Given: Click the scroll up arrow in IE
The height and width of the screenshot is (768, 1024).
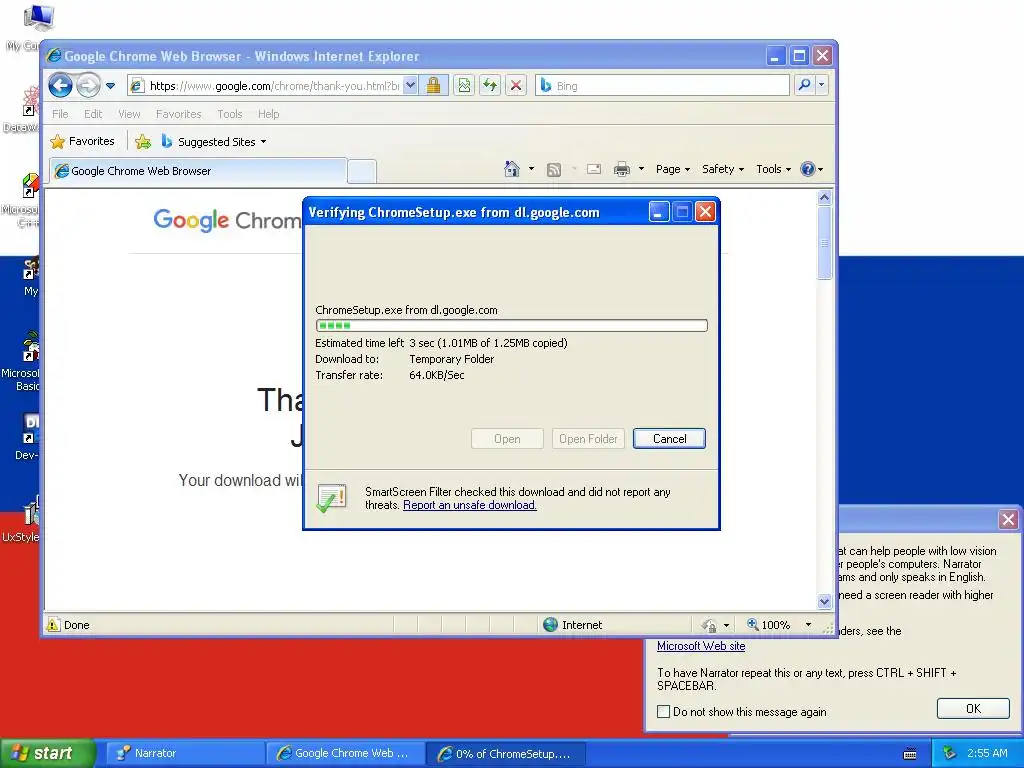Looking at the screenshot, I should pos(824,197).
